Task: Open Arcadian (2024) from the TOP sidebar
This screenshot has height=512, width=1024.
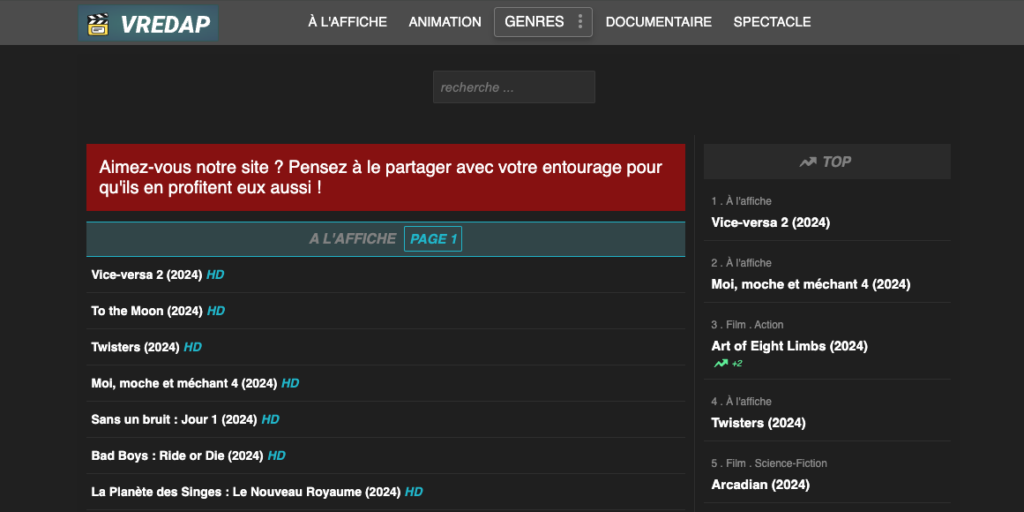Action: point(760,485)
